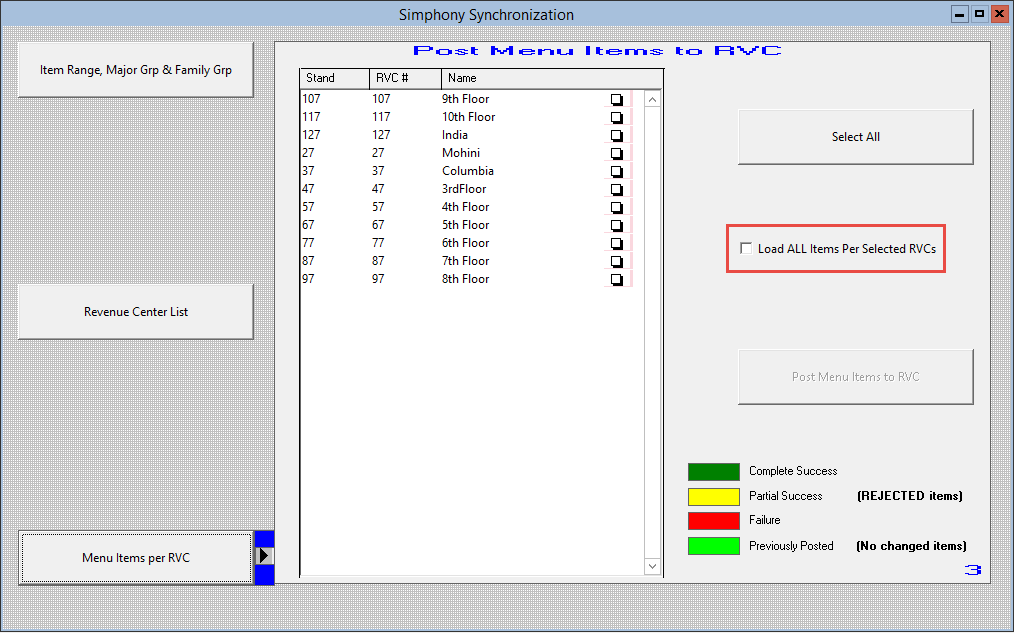The height and width of the screenshot is (633, 1014).
Task: Check the box for 3rdFloor row
Action: coord(616,190)
